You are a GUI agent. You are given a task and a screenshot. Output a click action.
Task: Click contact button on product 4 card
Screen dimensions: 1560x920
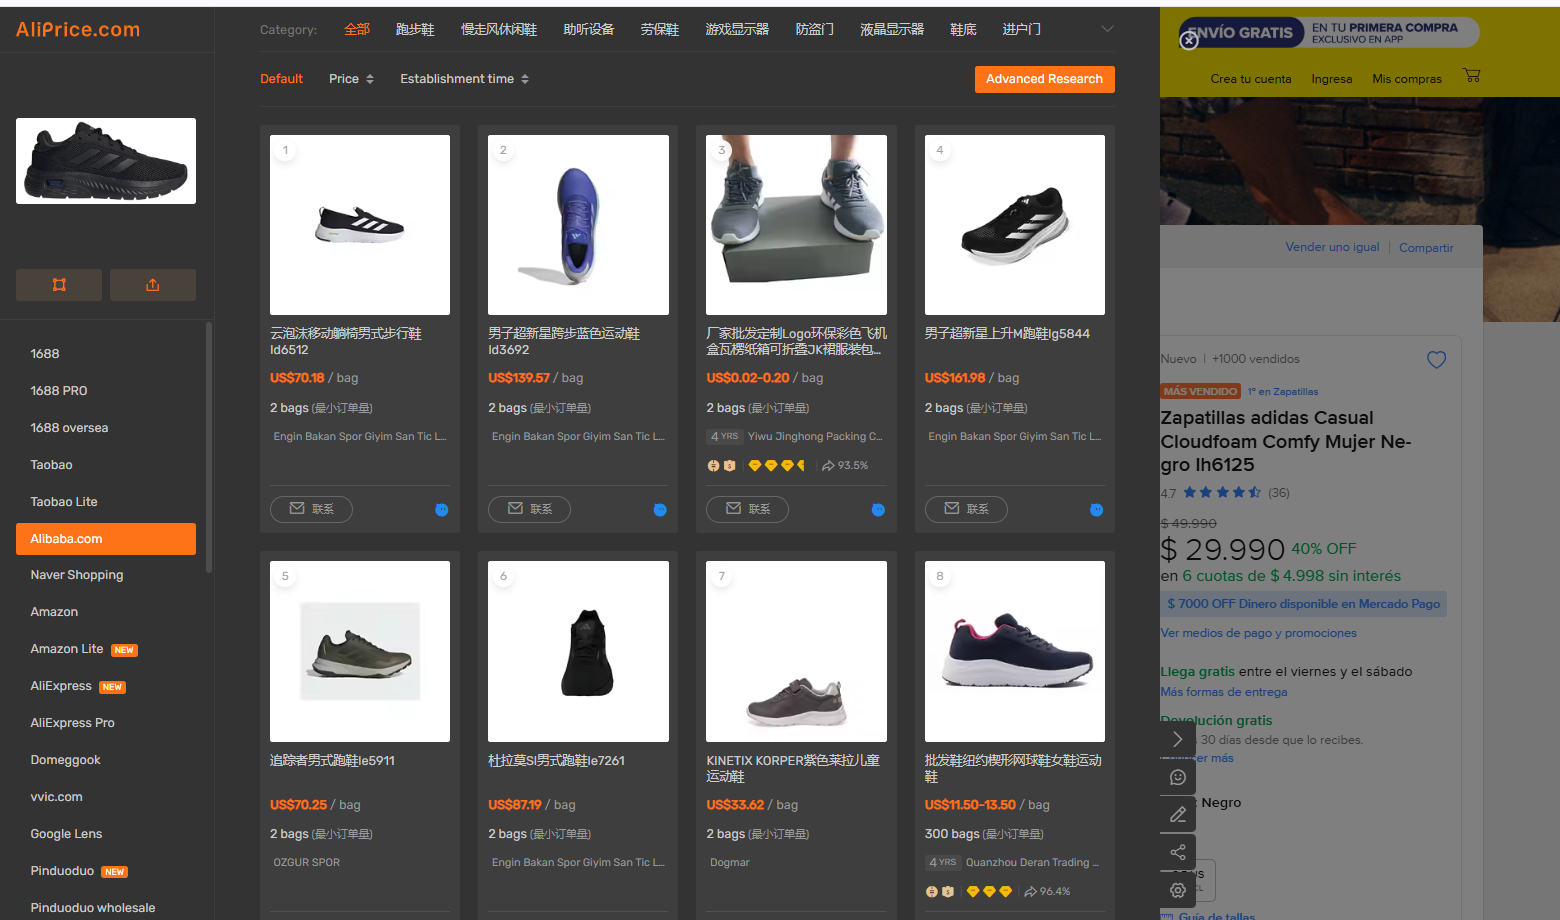966,509
